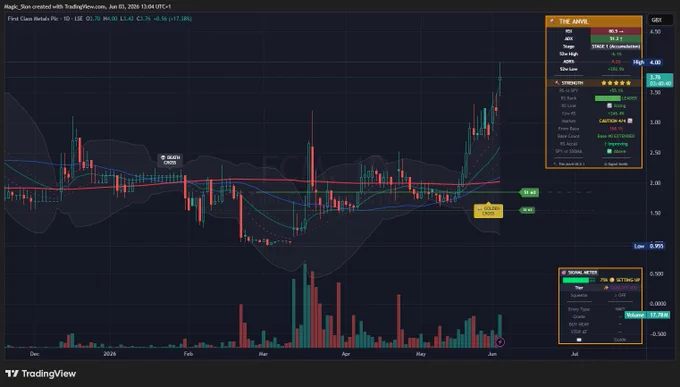Click the lower green S2 level tag

pyautogui.click(x=527, y=210)
